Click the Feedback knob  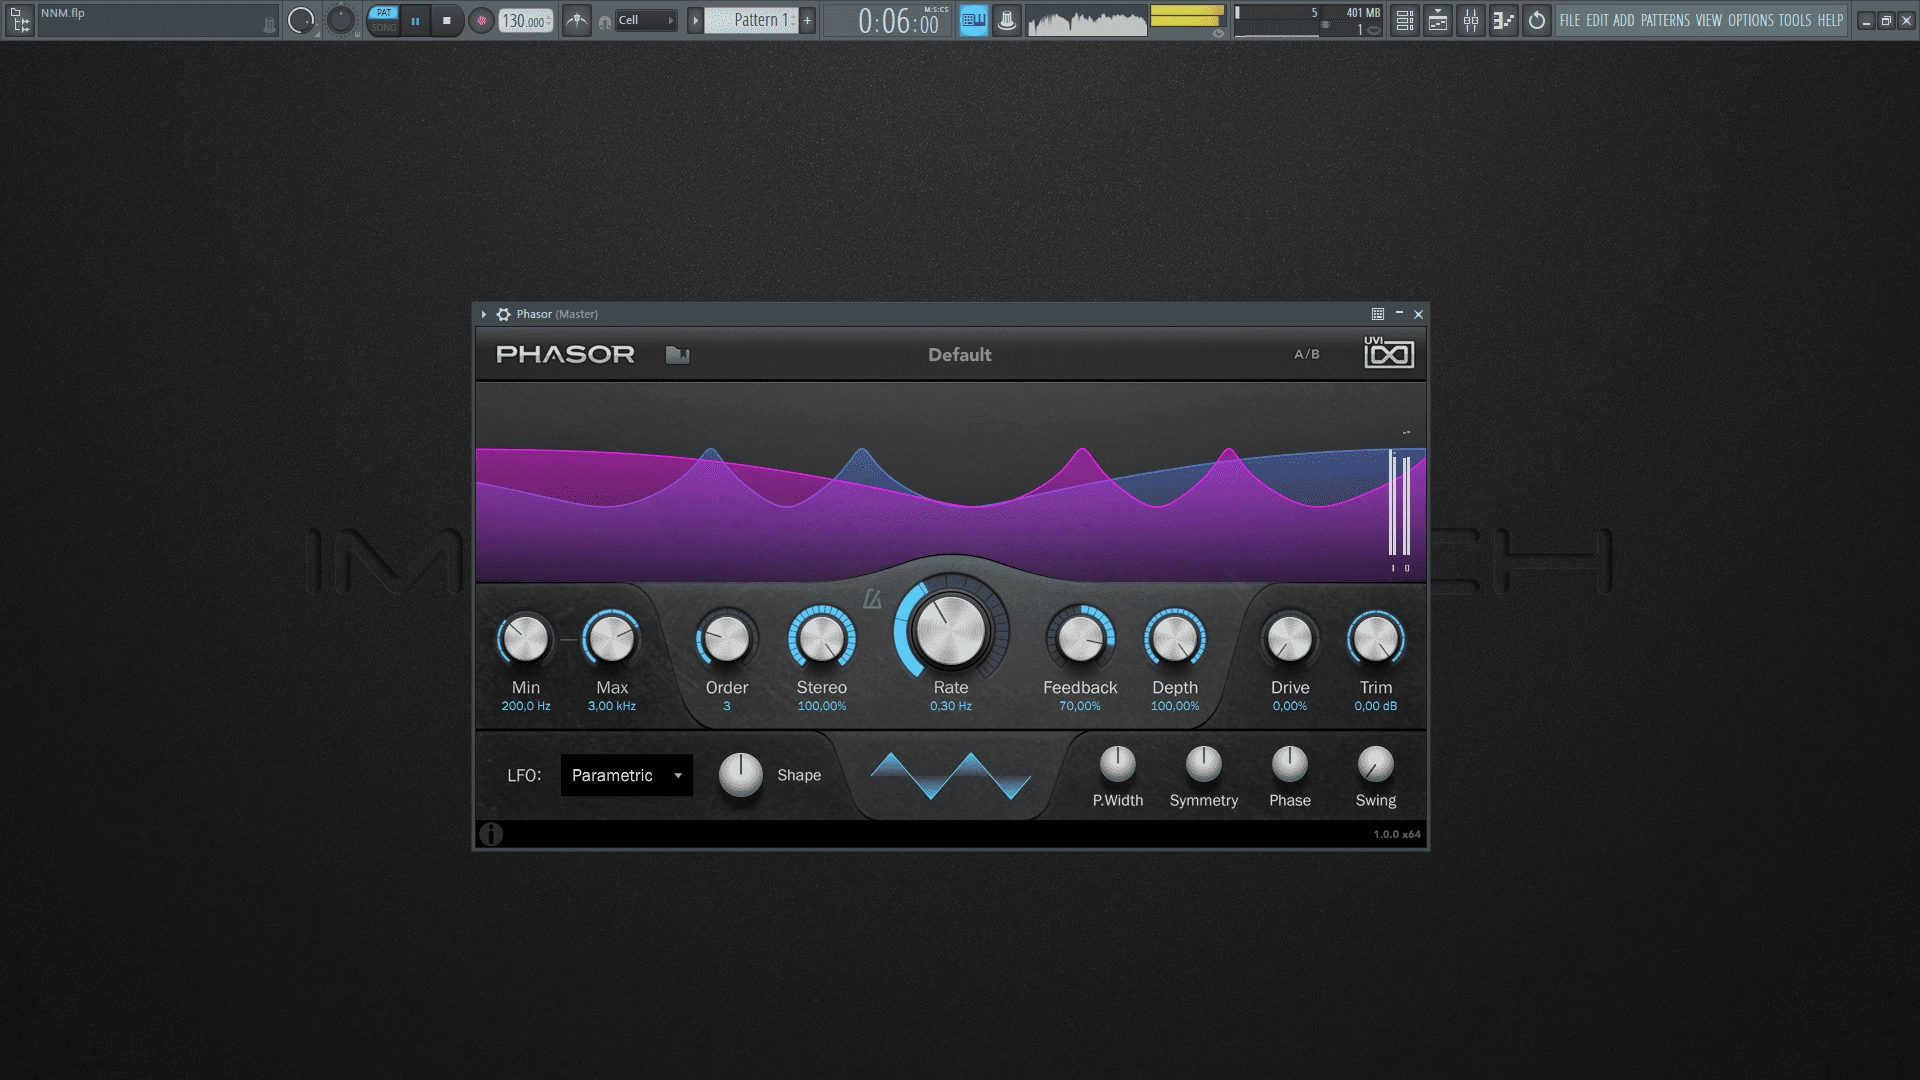[1080, 638]
